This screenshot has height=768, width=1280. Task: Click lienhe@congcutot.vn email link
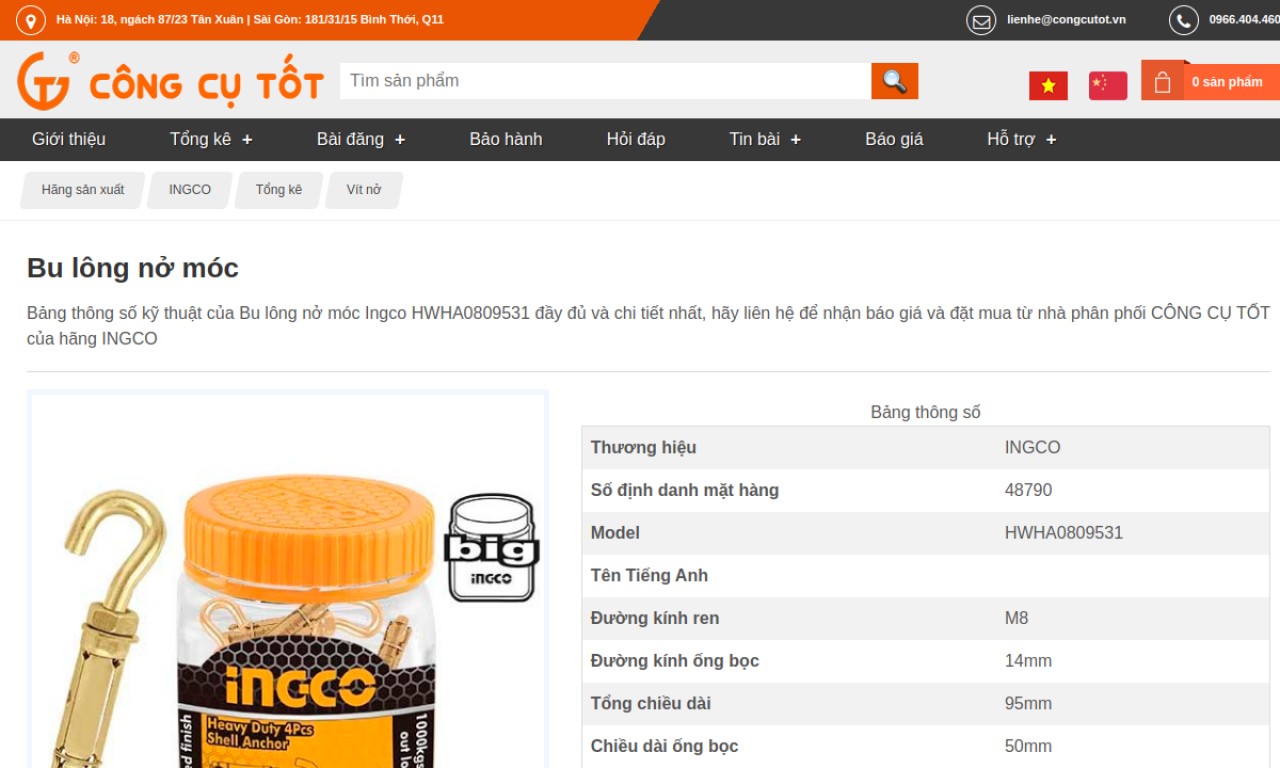[1066, 20]
